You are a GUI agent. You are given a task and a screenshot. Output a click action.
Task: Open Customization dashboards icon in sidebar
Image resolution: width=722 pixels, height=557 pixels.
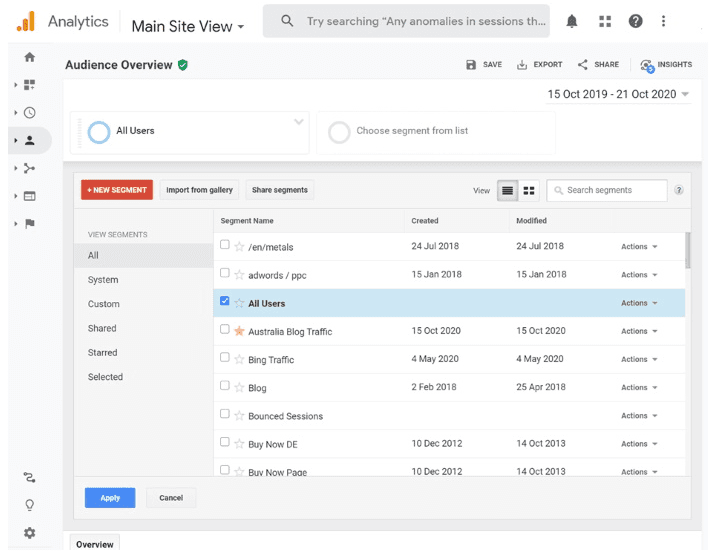(x=29, y=85)
